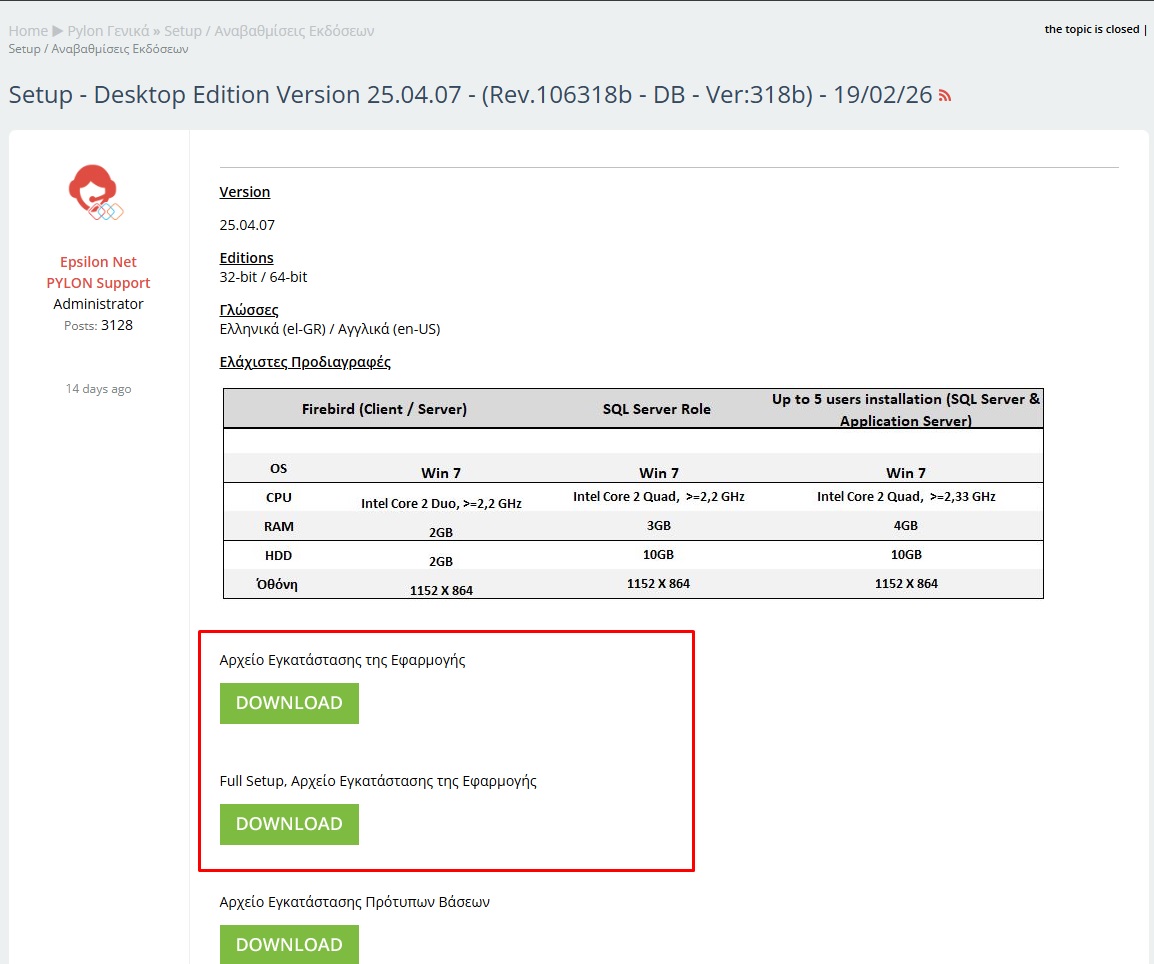Viewport: 1154px width, 964px height.
Task: Click the Desktop Edition Version 25.04.07 topic title
Action: [470, 96]
